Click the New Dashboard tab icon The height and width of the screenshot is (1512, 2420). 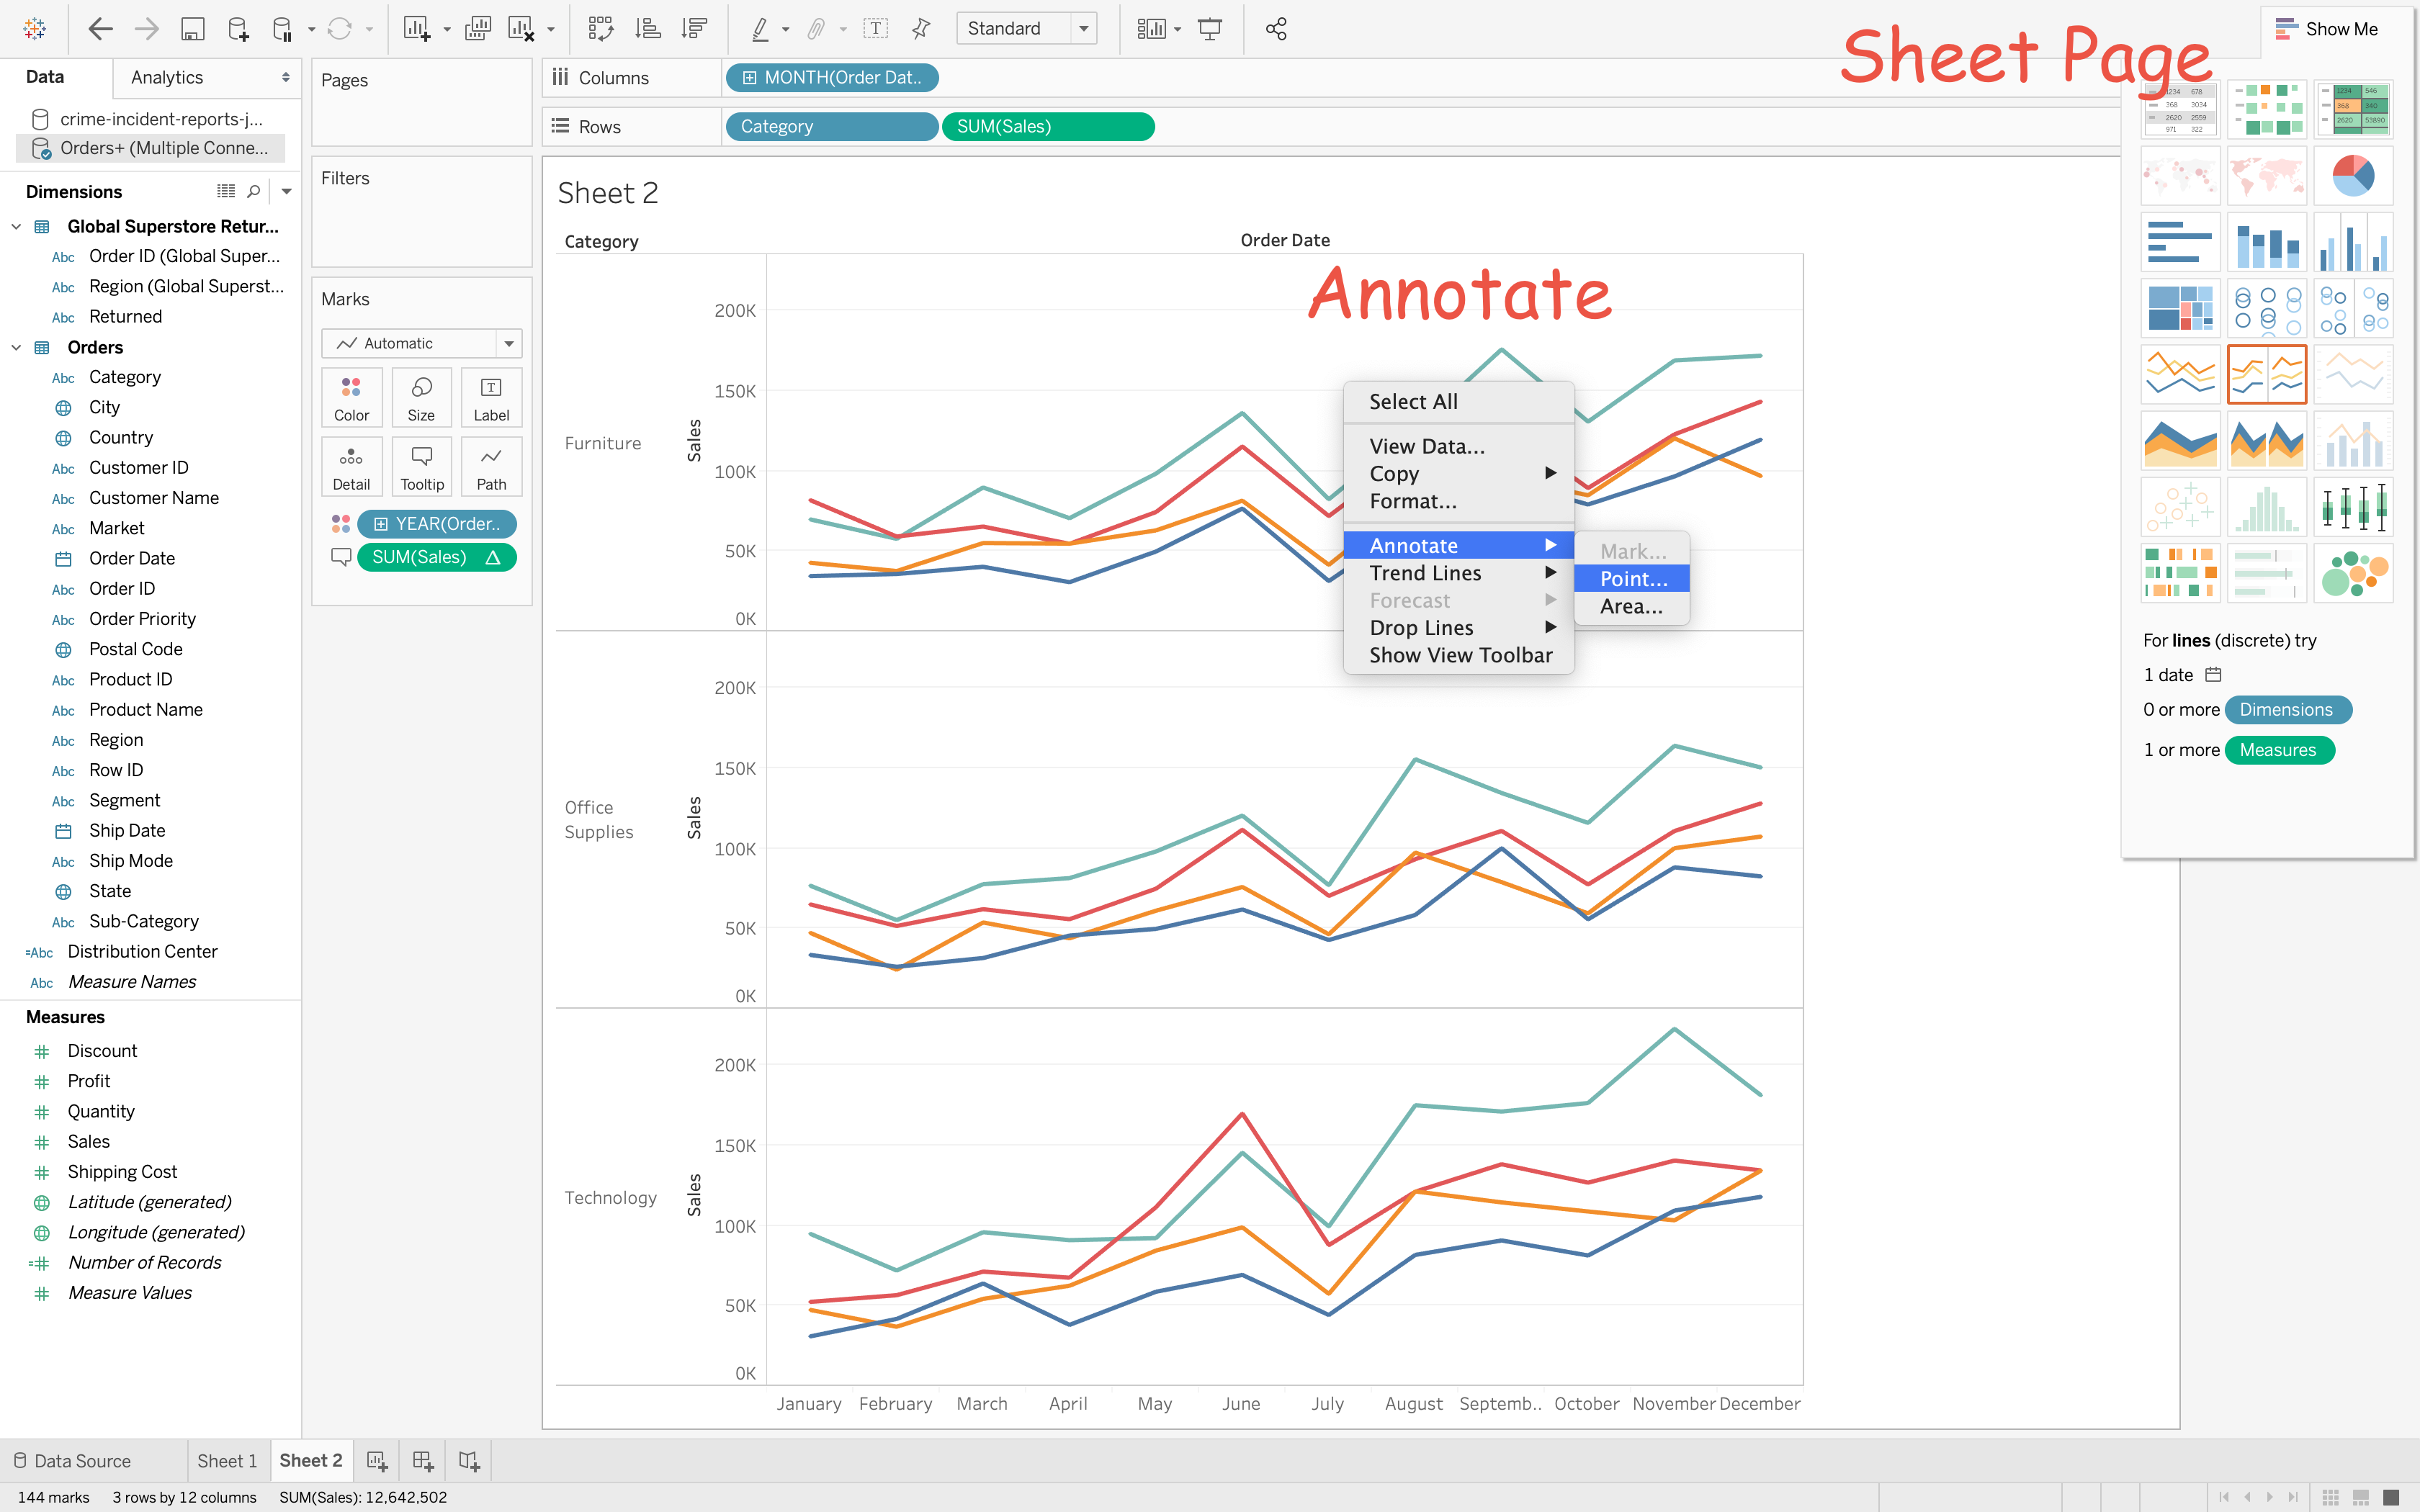423,1461
